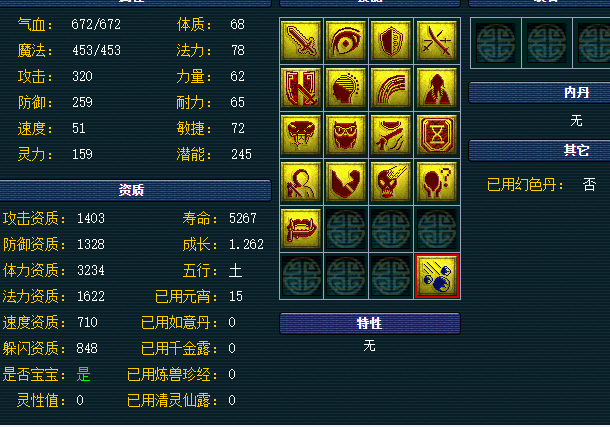Image resolution: width=610 pixels, height=427 pixels.
Task: Click the shield with crossed sword icon
Action: coord(301,88)
